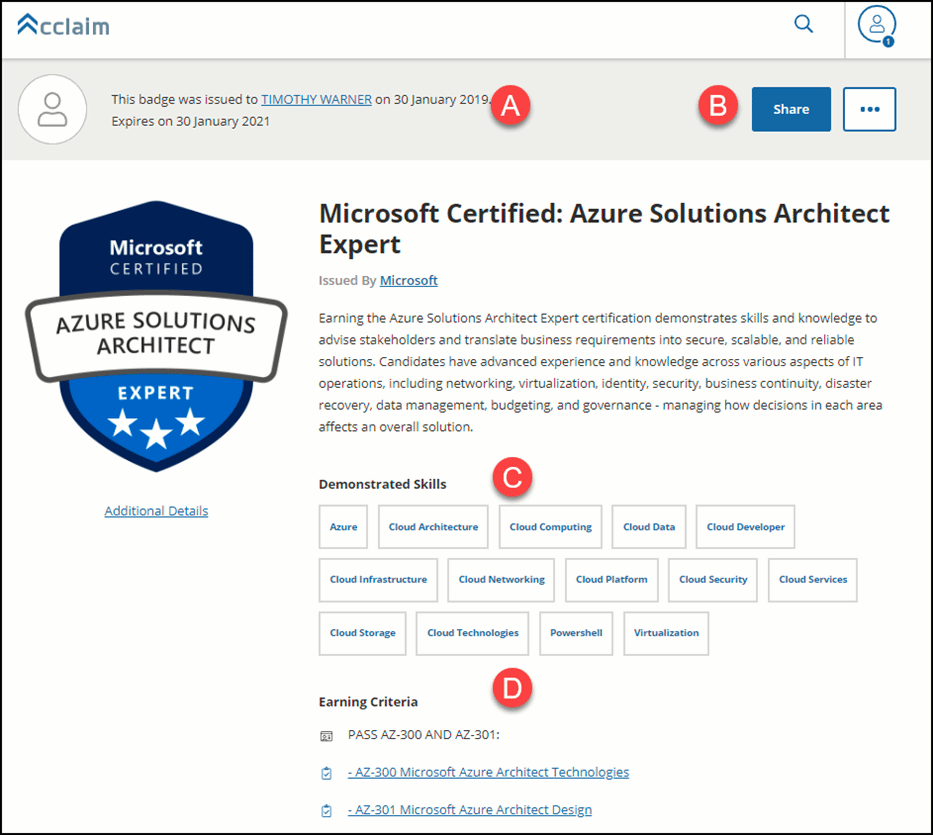Screen dimensions: 933x835
Task: Click the gray placeholder avatar icon
Action: (x=52, y=110)
